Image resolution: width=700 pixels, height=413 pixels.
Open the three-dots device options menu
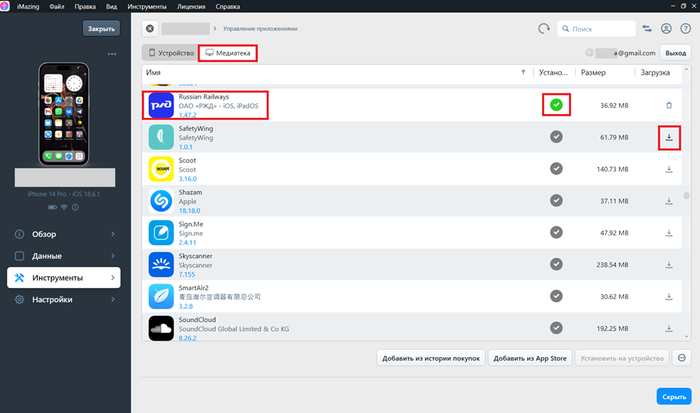pyautogui.click(x=112, y=54)
